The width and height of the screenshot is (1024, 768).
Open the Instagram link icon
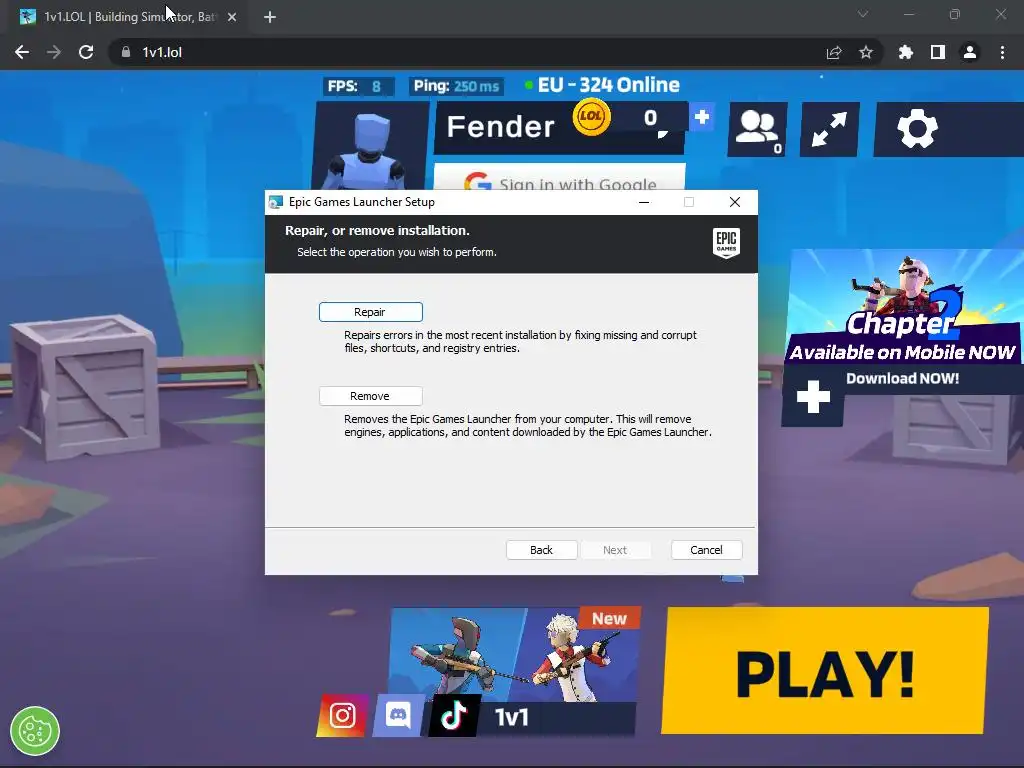[342, 715]
